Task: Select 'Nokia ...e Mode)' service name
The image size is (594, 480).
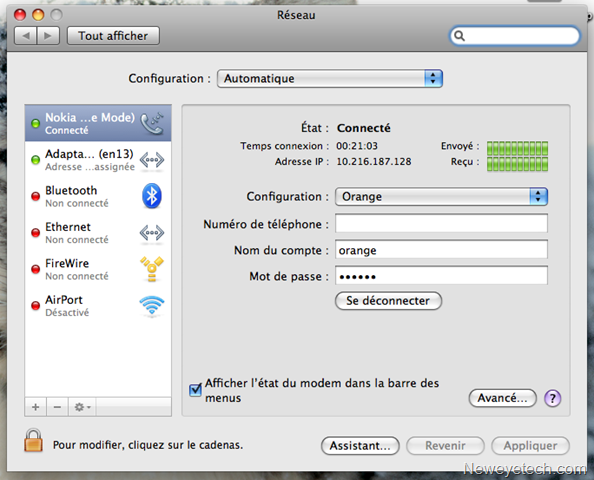Action: pyautogui.click(x=90, y=117)
